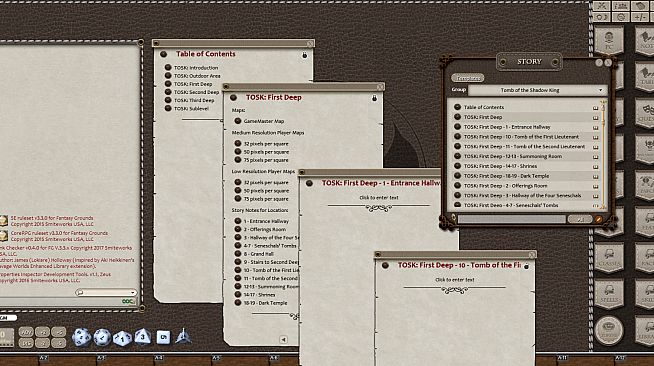
Task: Click the search field in Story window
Action: [512, 219]
